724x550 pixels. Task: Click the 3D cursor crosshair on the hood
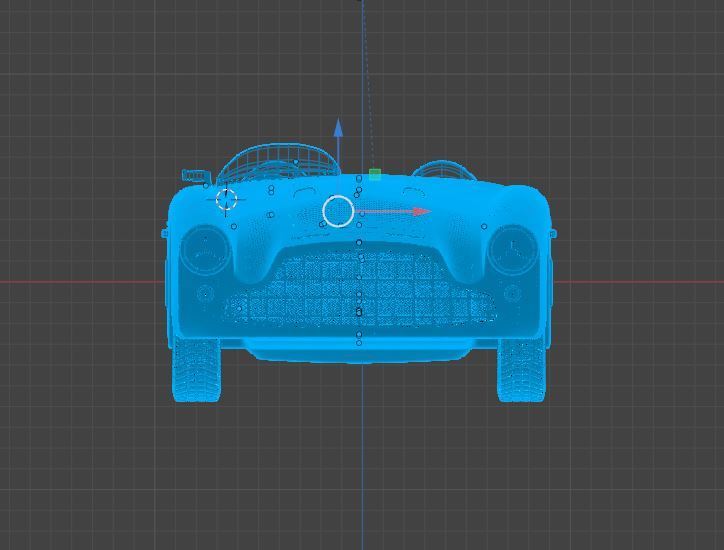tap(226, 199)
